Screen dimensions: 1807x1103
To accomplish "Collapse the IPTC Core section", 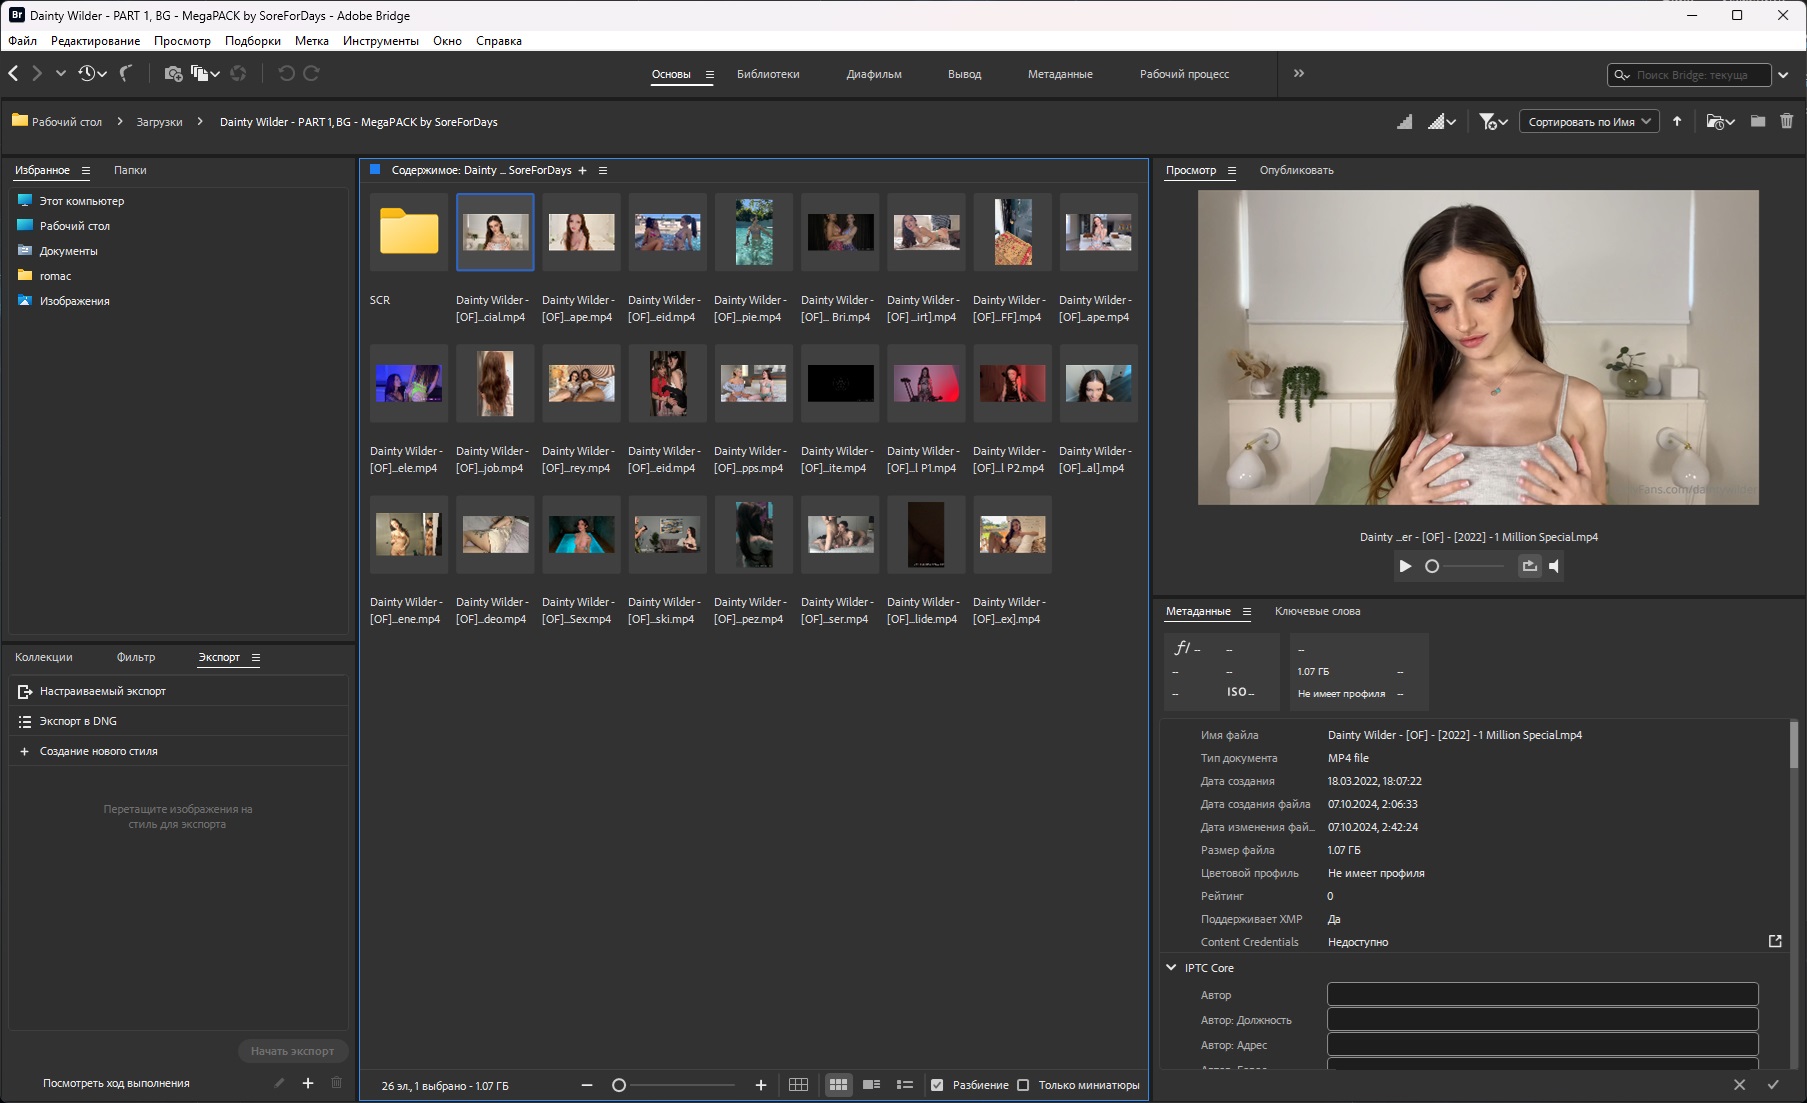I will 1171,968.
